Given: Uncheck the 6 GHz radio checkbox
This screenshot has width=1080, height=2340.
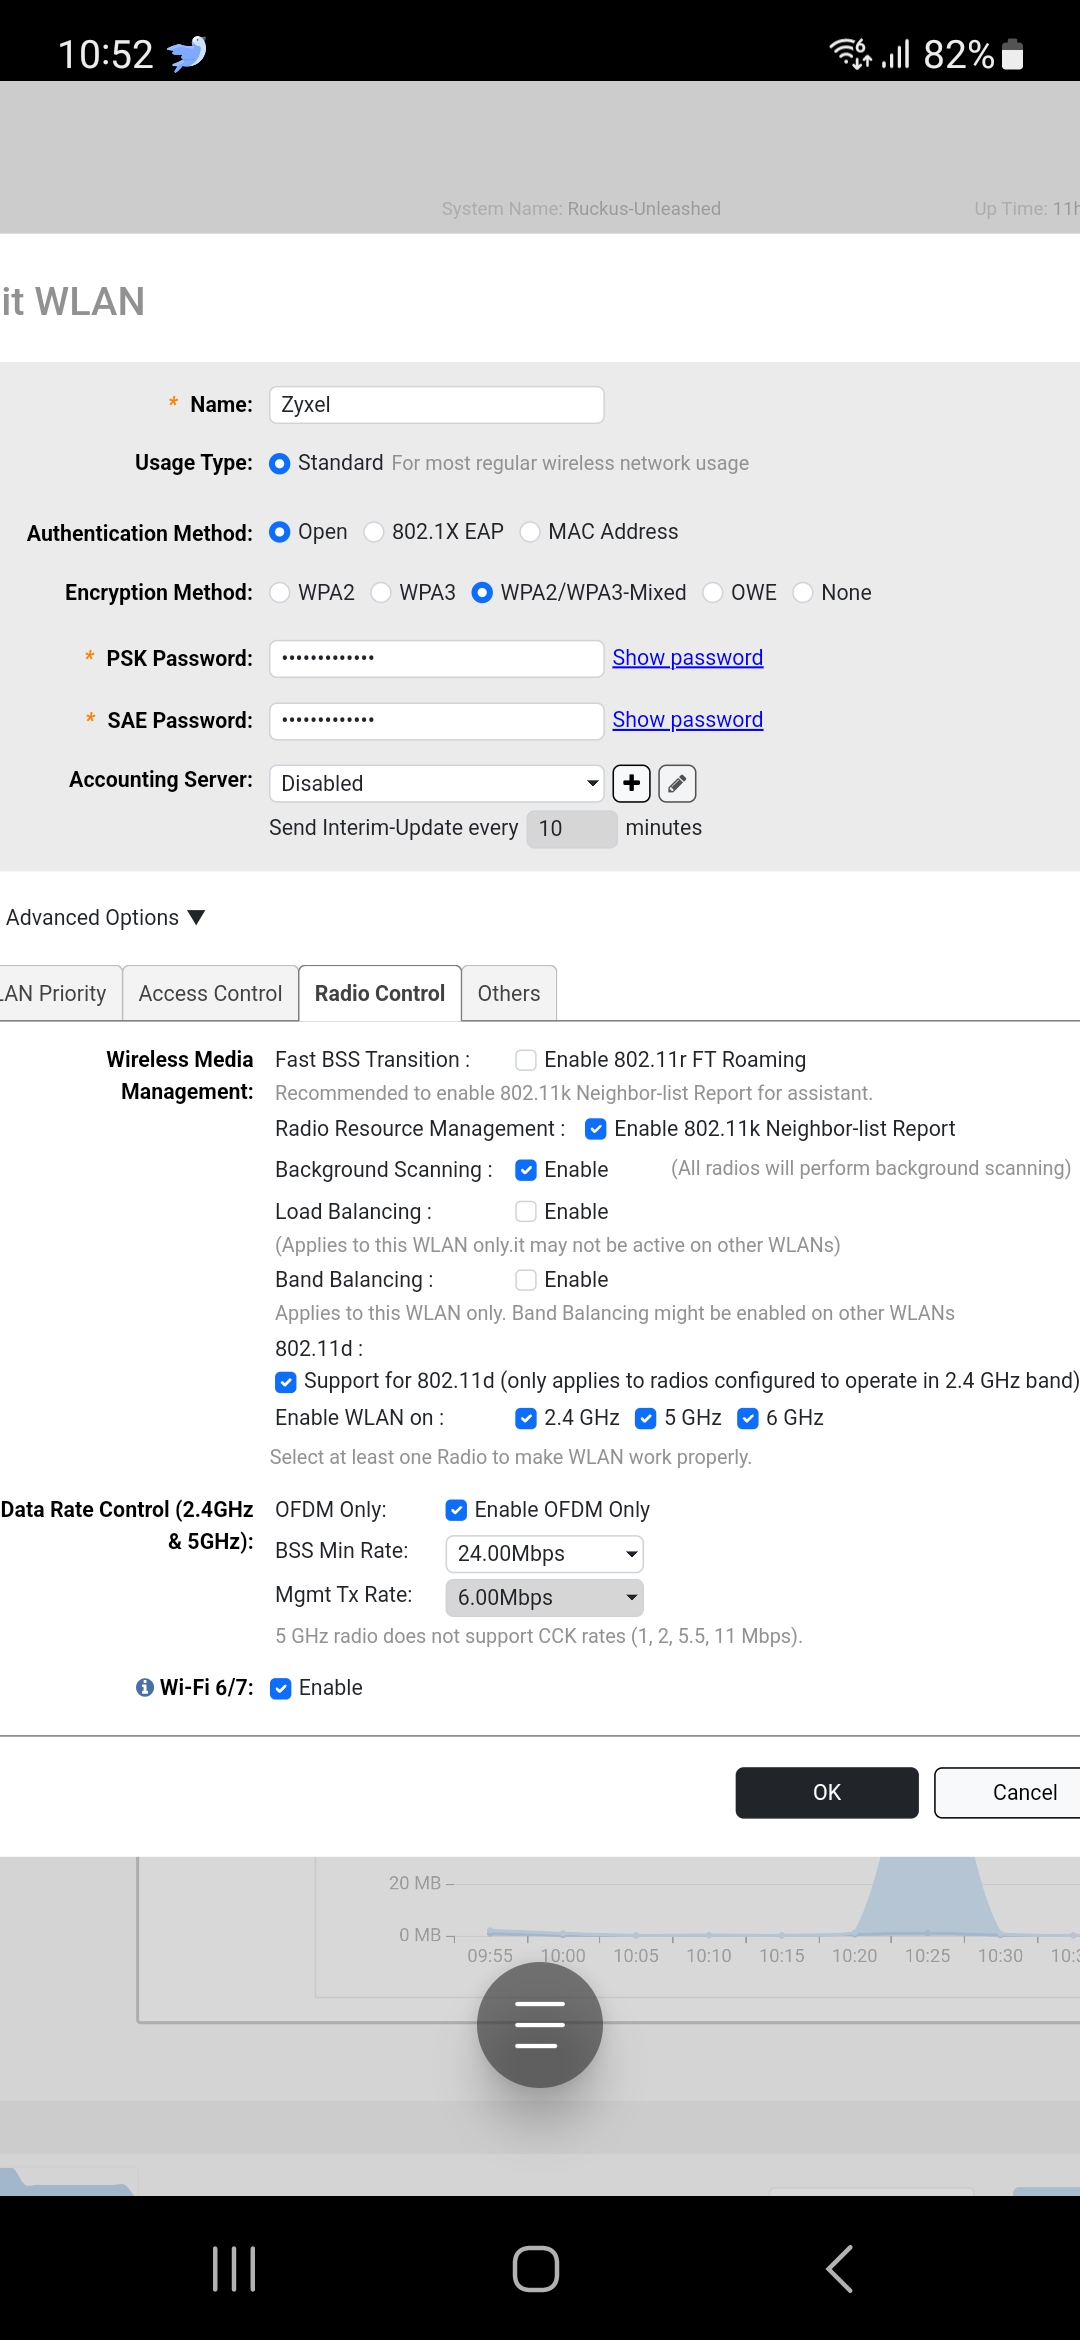Looking at the screenshot, I should (748, 1418).
